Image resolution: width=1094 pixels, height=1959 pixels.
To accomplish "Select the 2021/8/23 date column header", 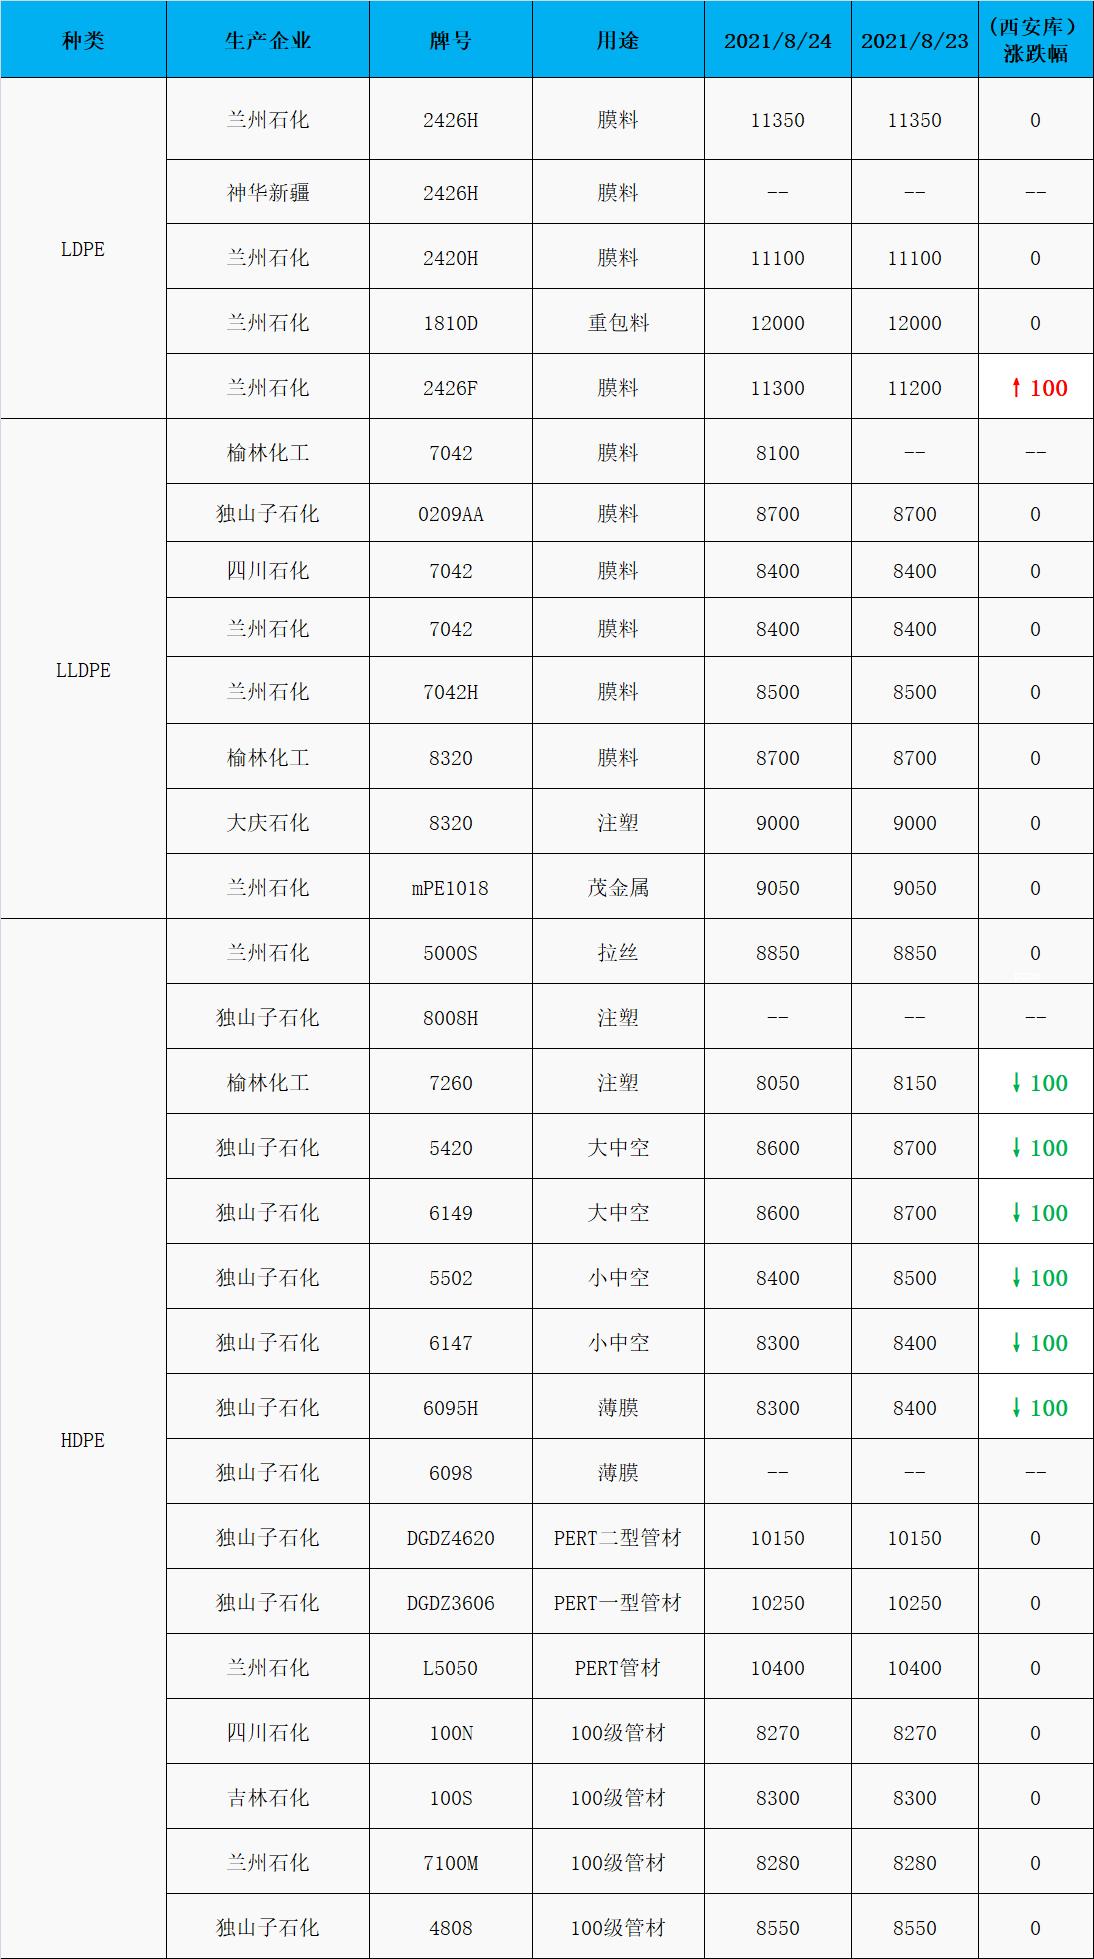I will pos(915,40).
